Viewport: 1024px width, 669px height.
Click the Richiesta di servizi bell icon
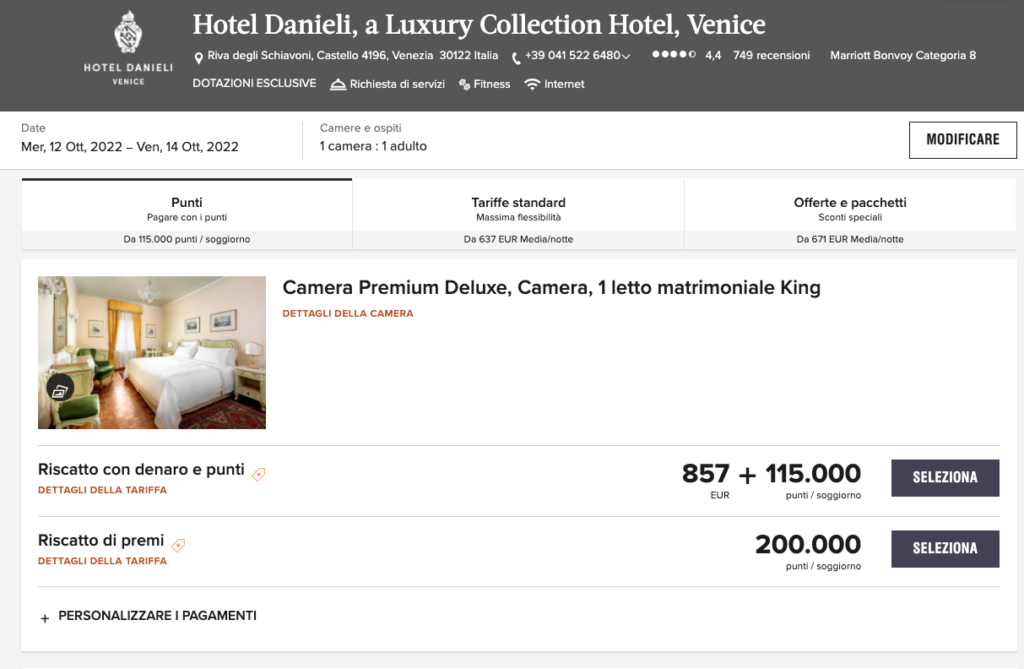click(x=338, y=84)
